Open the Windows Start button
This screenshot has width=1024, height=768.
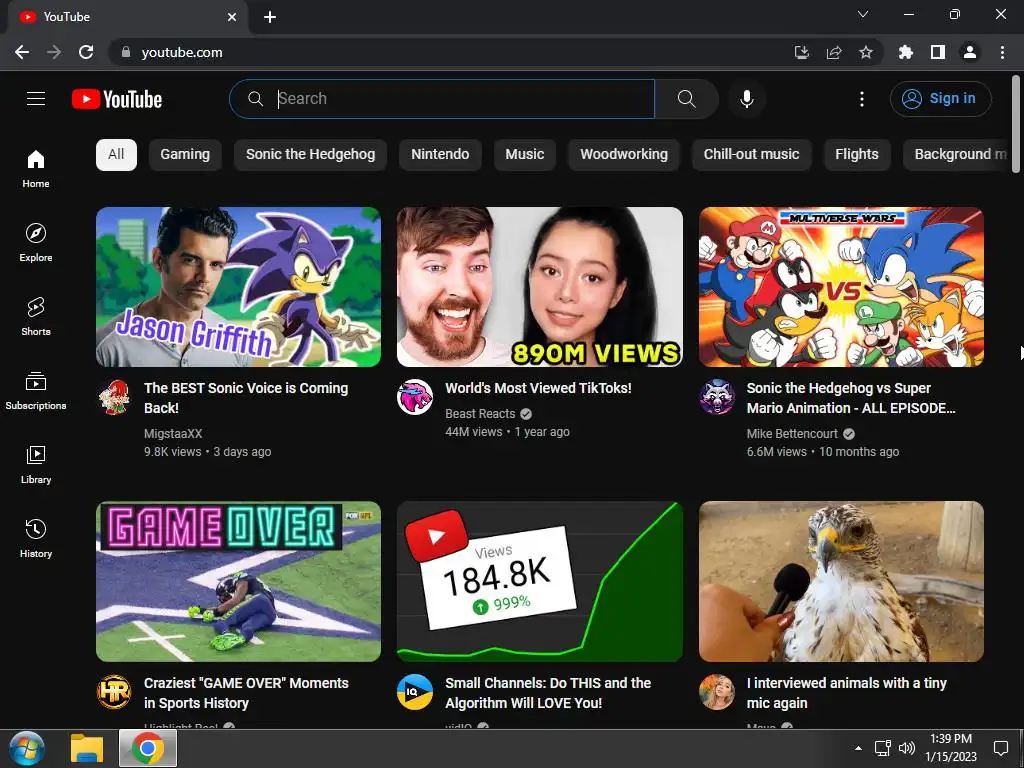pyautogui.click(x=27, y=748)
